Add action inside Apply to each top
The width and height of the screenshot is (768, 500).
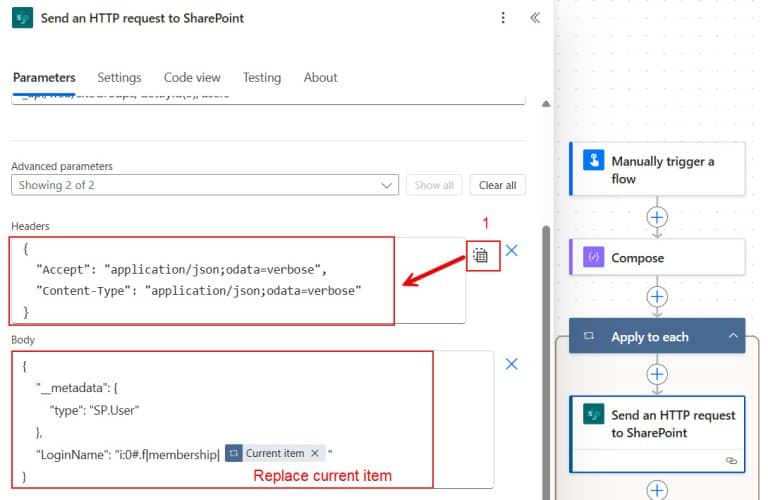click(x=657, y=375)
